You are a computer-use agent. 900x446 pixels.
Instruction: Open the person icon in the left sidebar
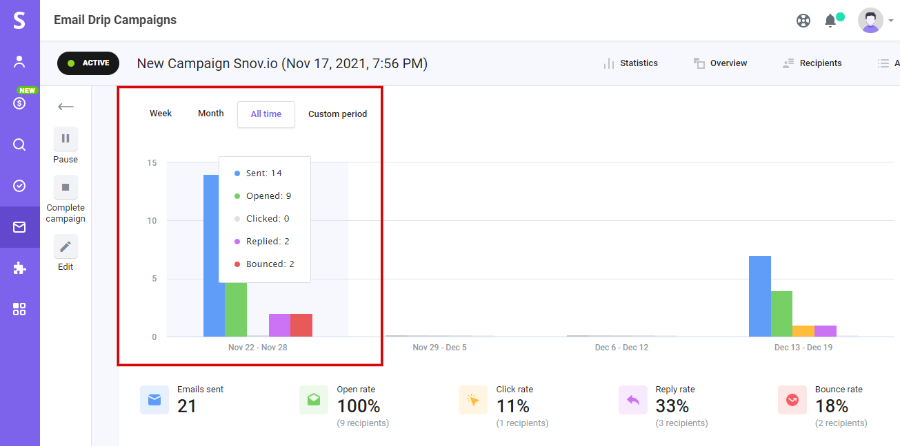point(19,62)
